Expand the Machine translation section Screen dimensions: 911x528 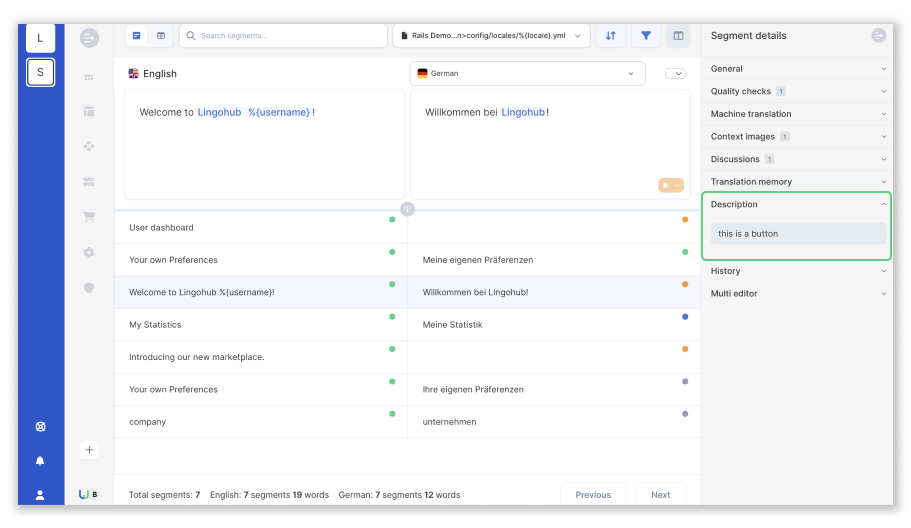tap(797, 114)
